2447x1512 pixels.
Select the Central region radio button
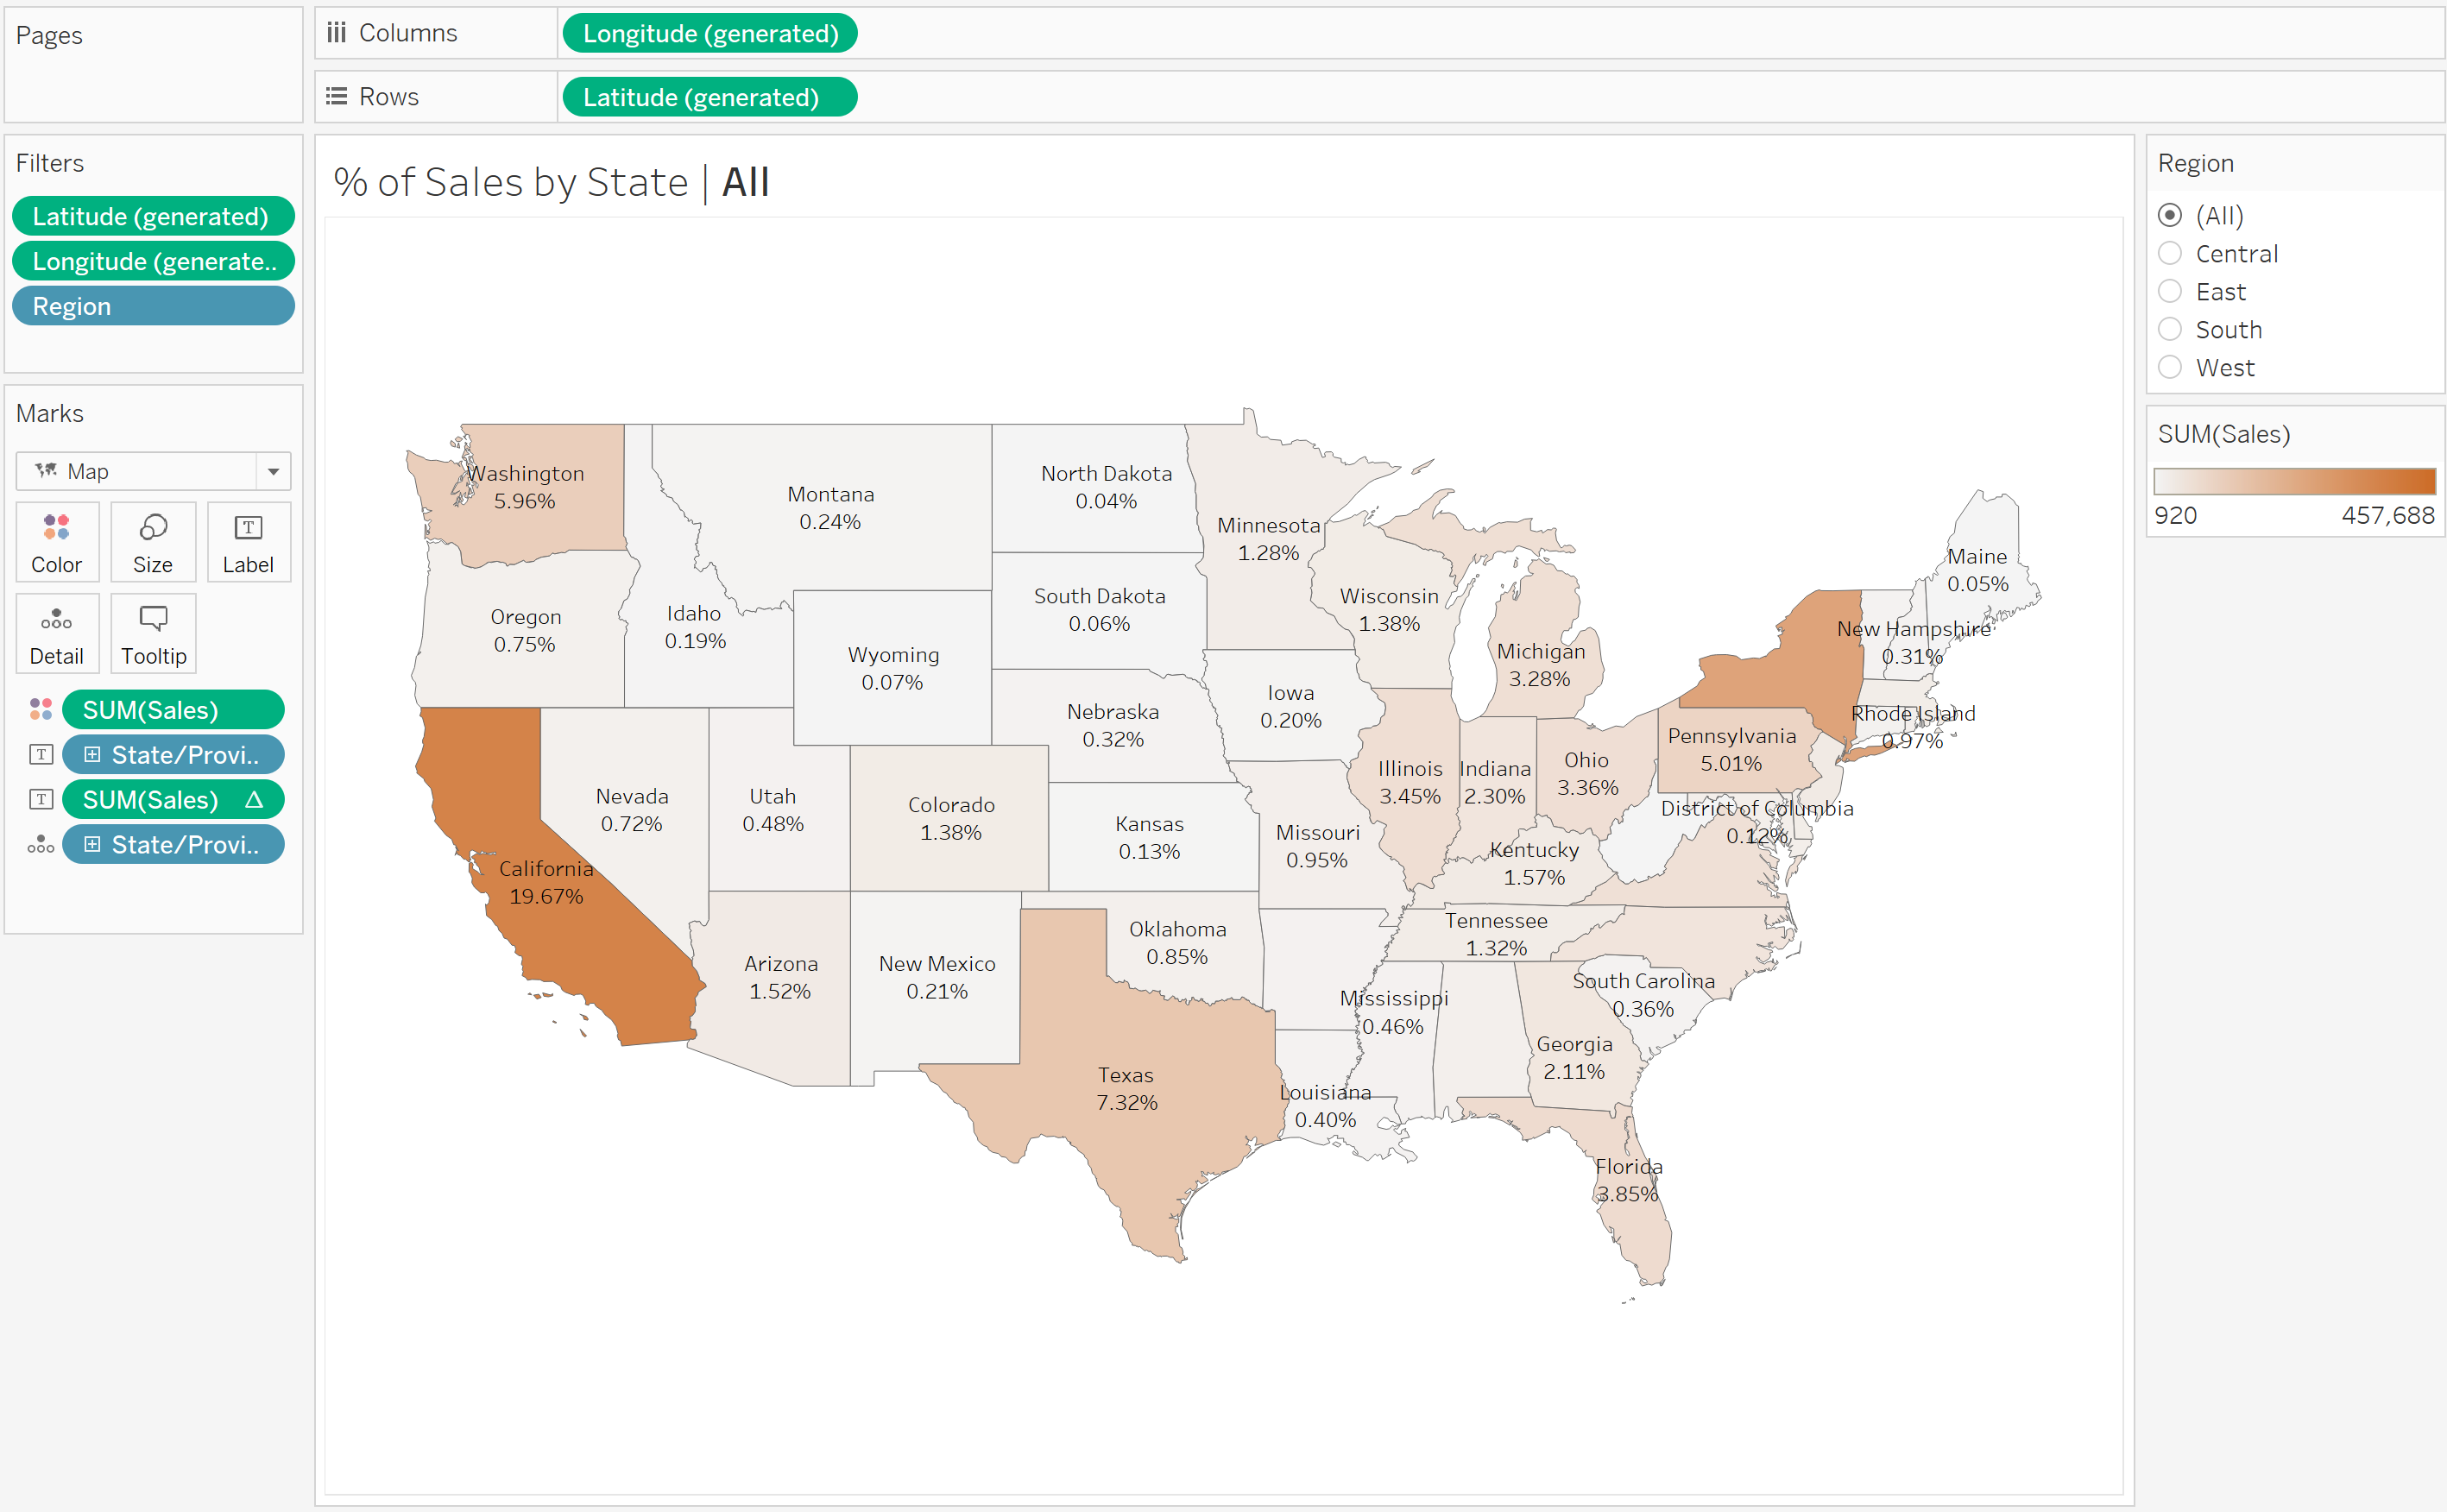tap(2169, 254)
